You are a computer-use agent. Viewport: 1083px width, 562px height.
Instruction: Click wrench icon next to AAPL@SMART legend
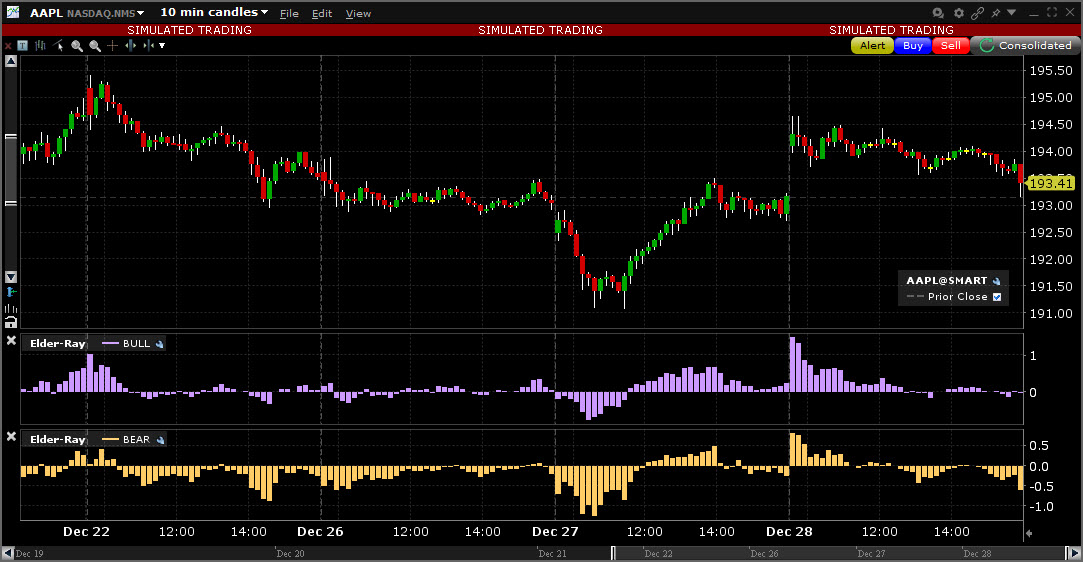[x=997, y=281]
